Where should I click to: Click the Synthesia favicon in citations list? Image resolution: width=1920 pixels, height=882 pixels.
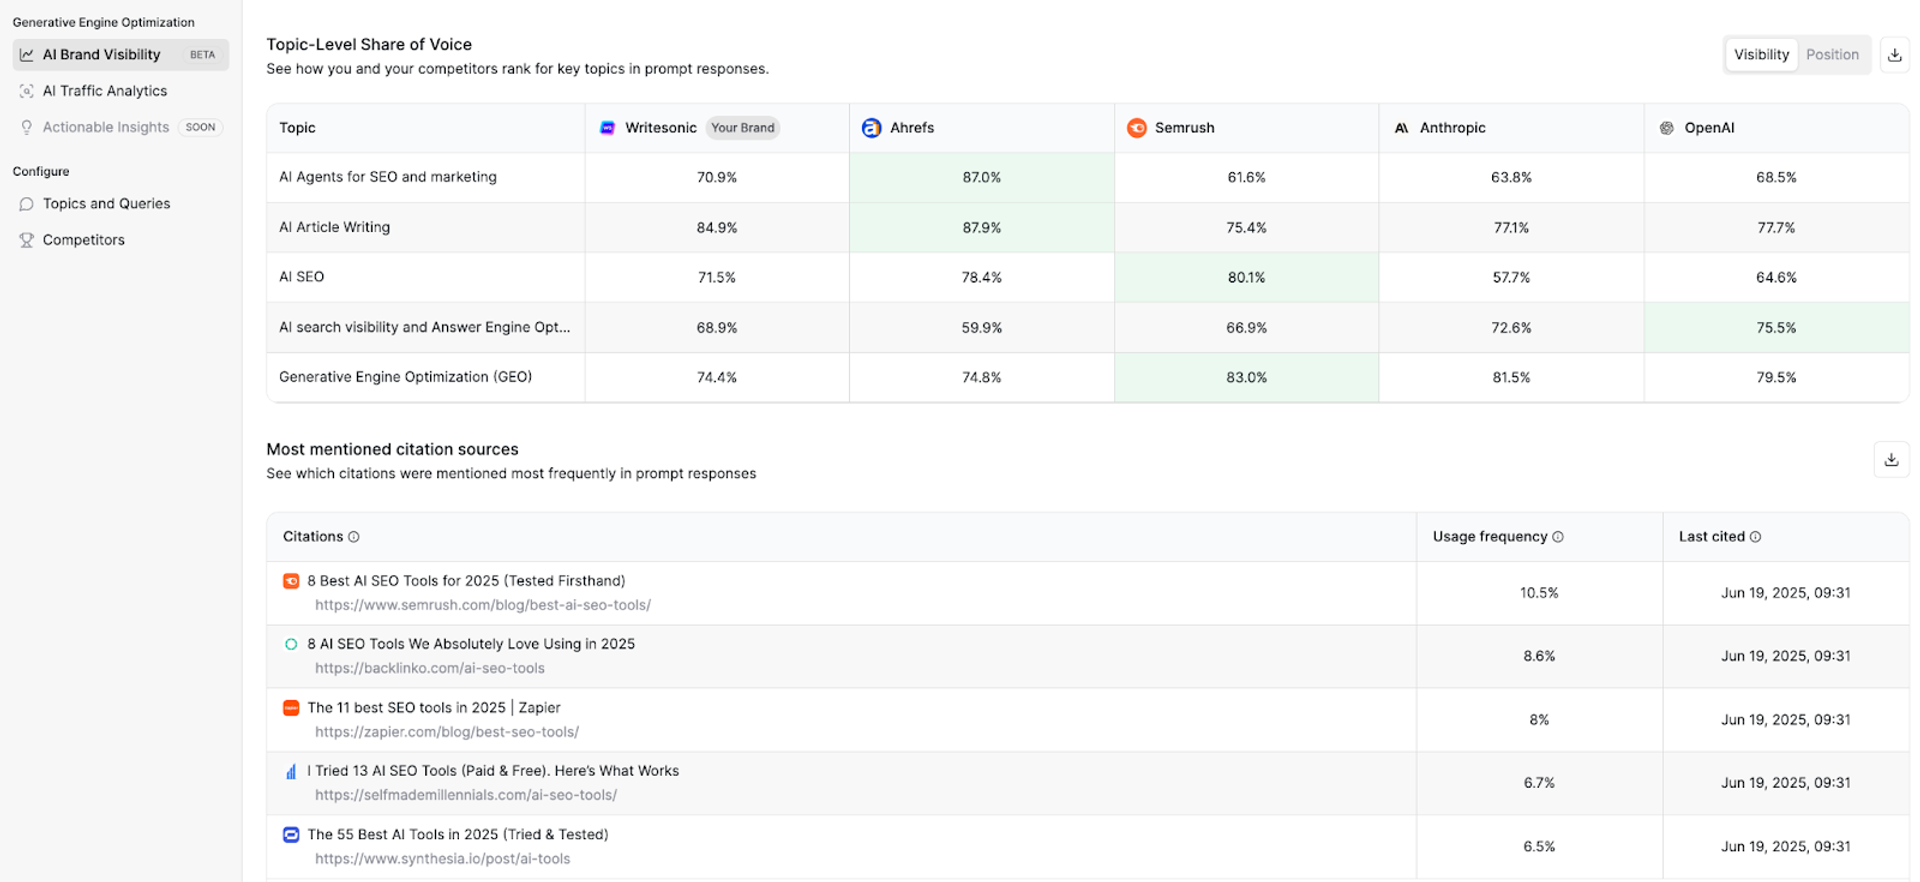click(x=291, y=835)
